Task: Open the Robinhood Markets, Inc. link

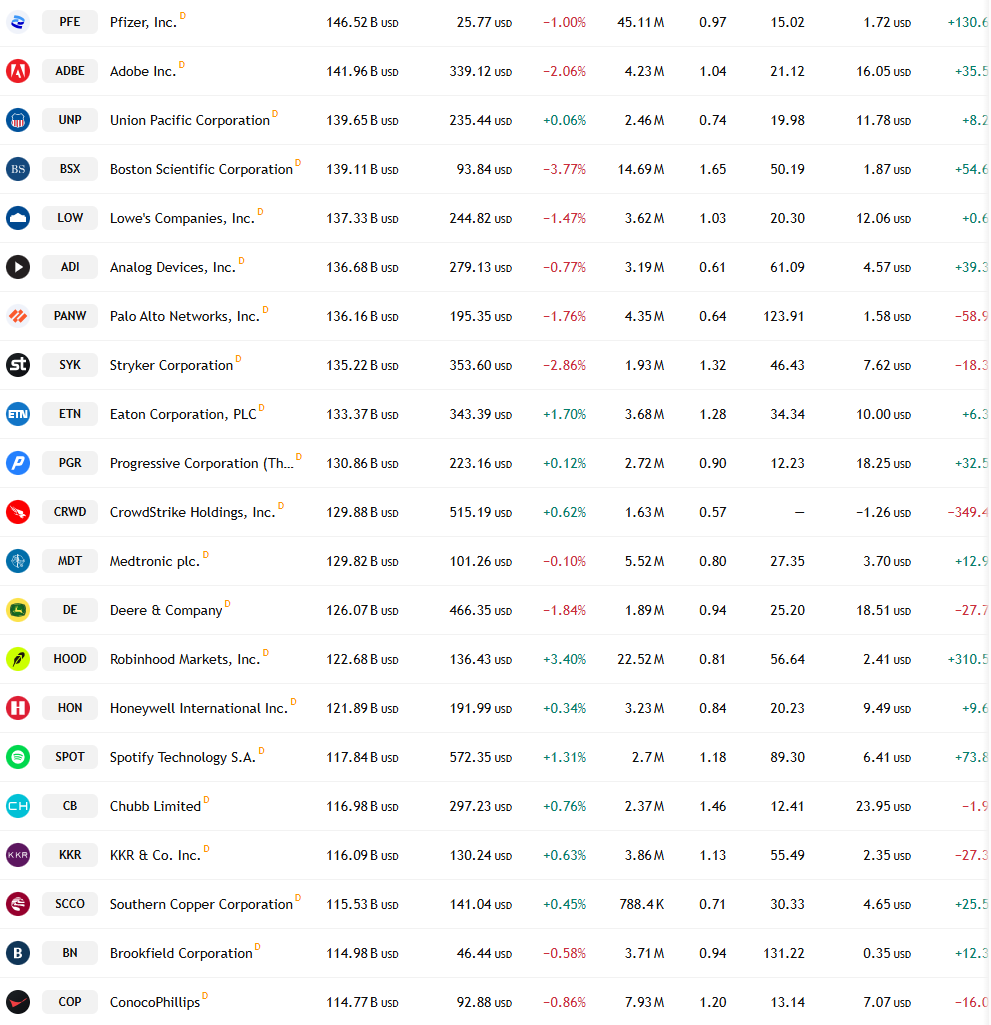Action: [185, 660]
